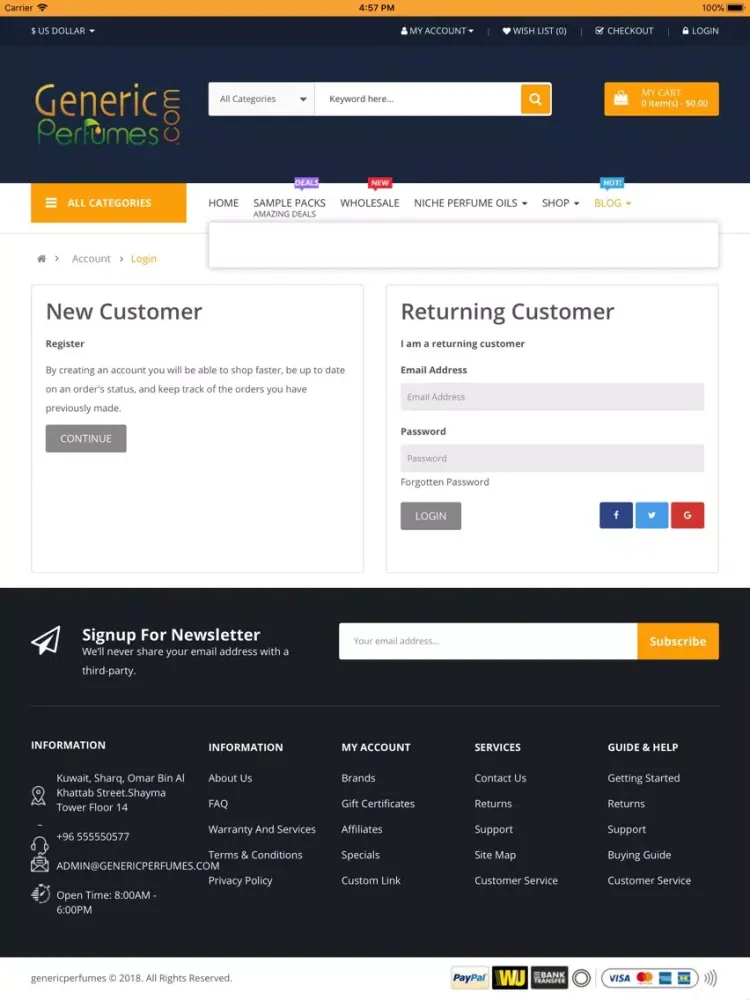The width and height of the screenshot is (750, 1000).
Task: Click the lock icon next to Login
Action: coord(686,31)
